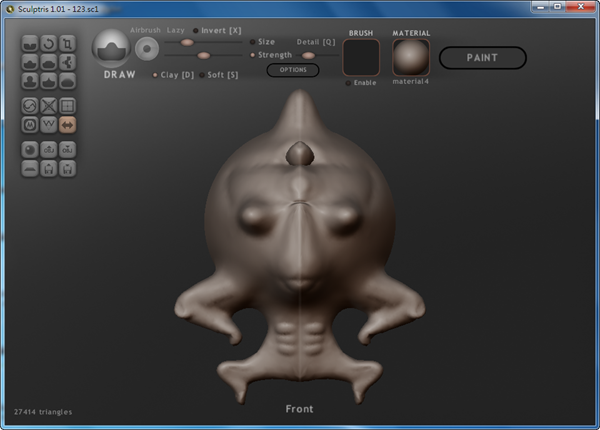
Task: Select the Pinch brush tool
Action: click(49, 81)
